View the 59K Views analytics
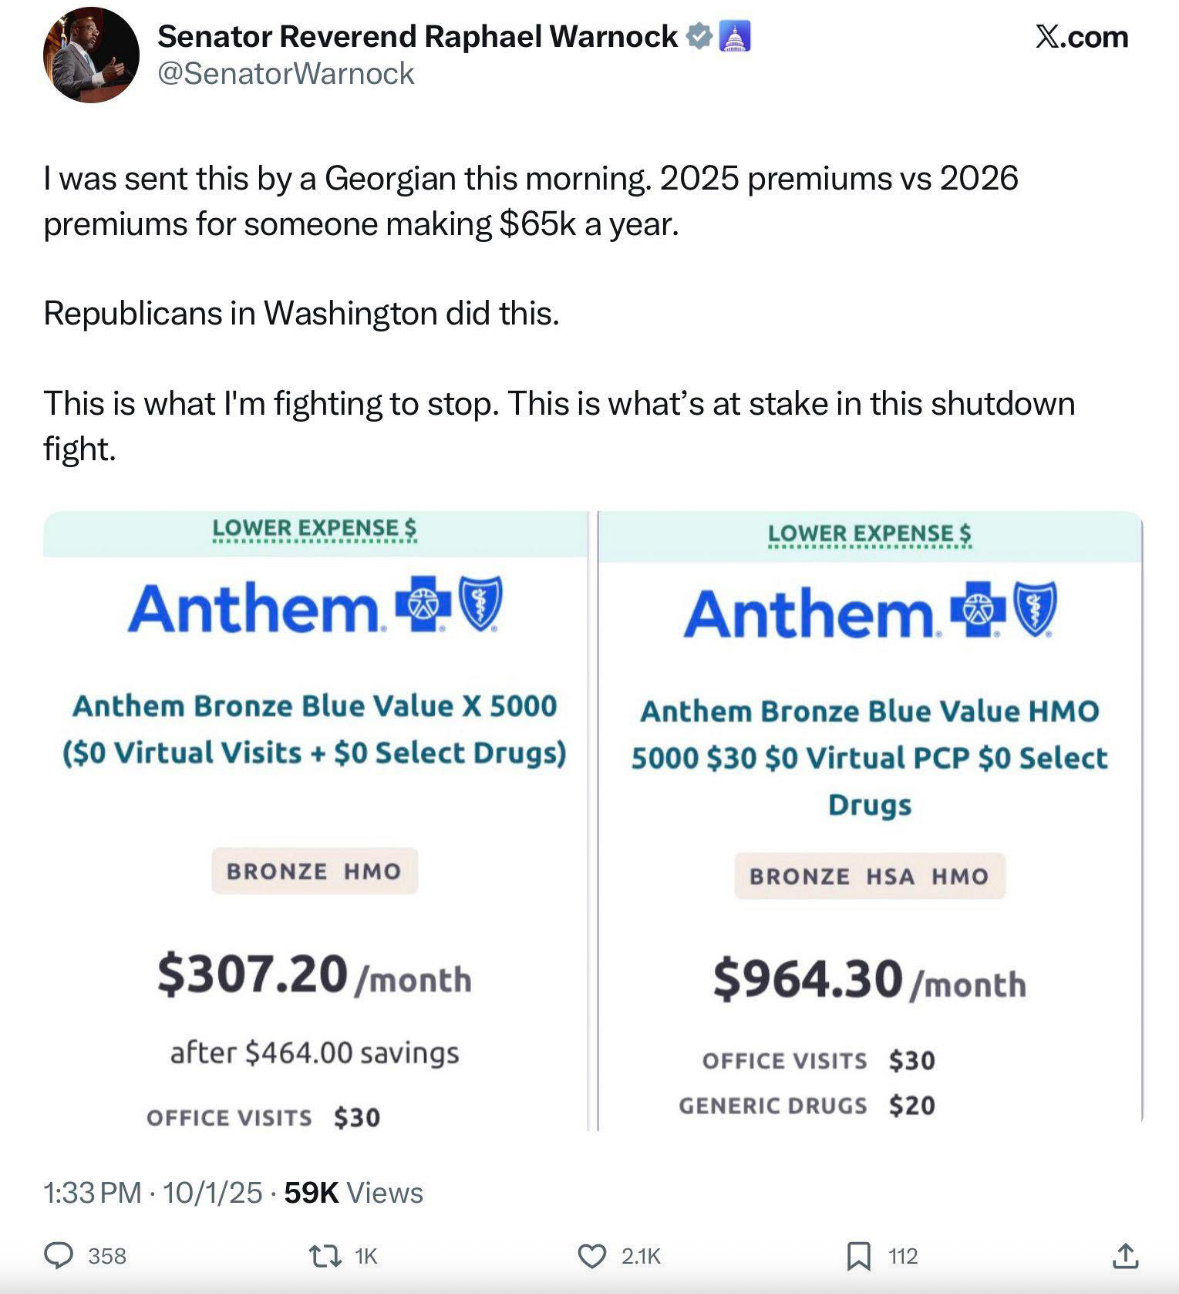The width and height of the screenshot is (1179, 1294). click(x=354, y=1192)
